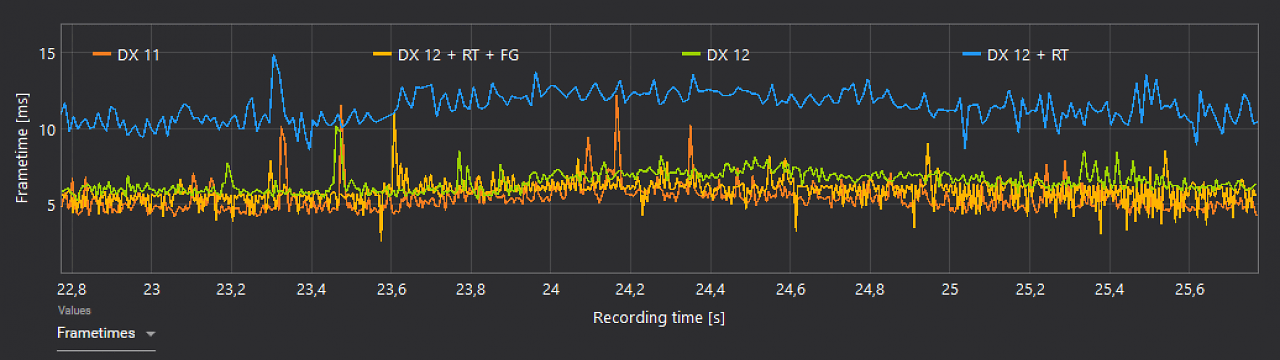Click the 24,8 tick on the time axis

[x=870, y=290]
